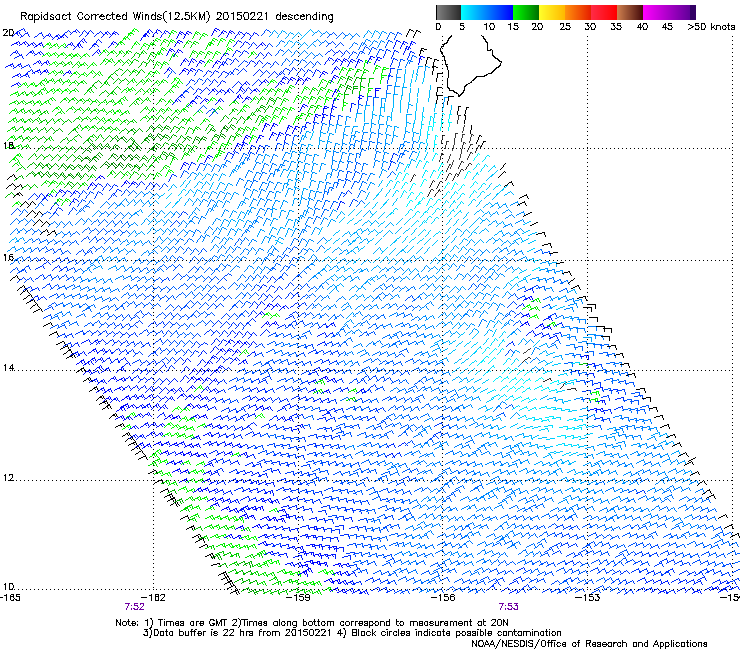Click the purple '7:52' time stamp
The height and width of the screenshot is (650, 740).
[x=135, y=607]
